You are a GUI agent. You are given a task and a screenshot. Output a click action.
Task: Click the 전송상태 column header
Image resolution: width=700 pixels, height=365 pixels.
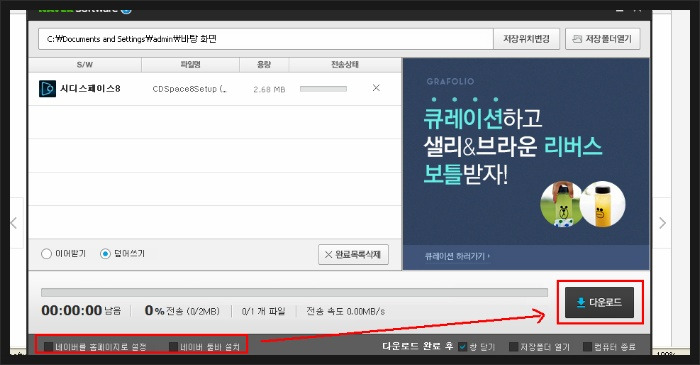(x=345, y=65)
